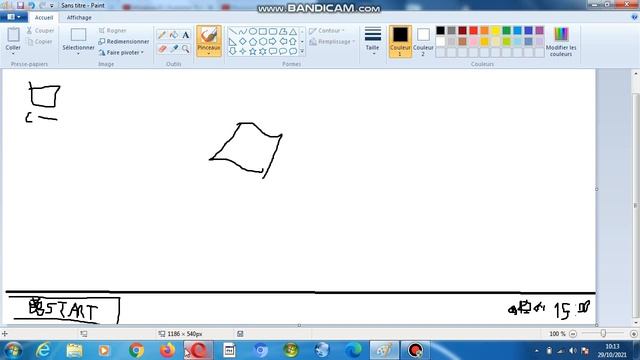
Task: Click the zoom slider handle
Action: point(603,333)
